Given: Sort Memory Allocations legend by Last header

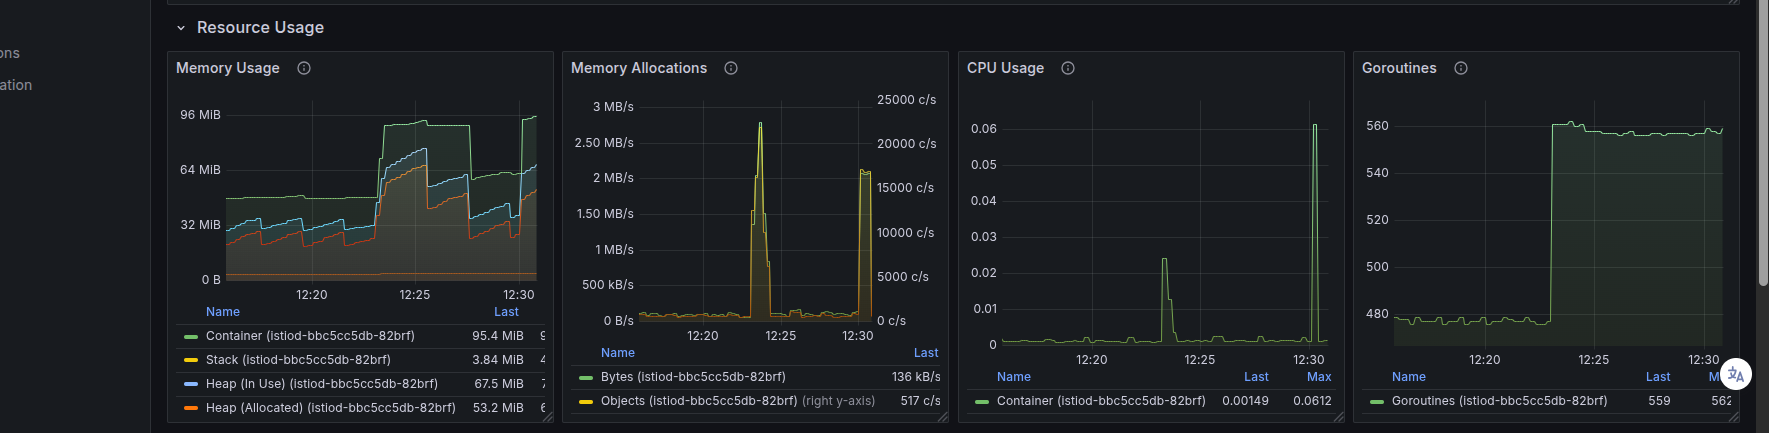Looking at the screenshot, I should click(926, 353).
